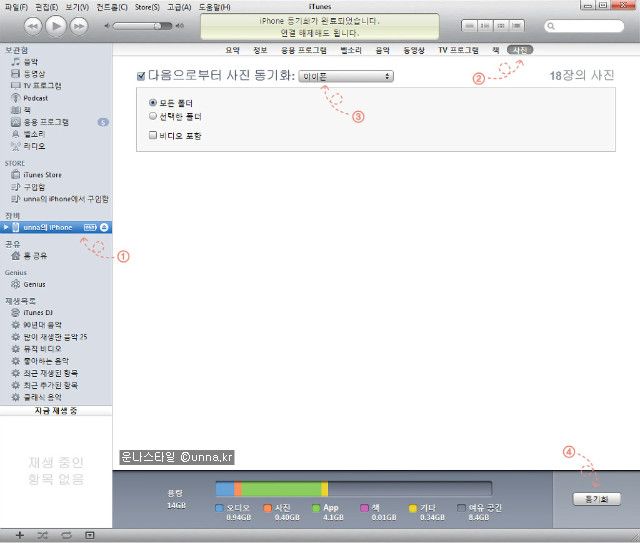This screenshot has width=640, height=543.
Task: Select the 모든 폴더 radio button
Action: pyautogui.click(x=153, y=102)
